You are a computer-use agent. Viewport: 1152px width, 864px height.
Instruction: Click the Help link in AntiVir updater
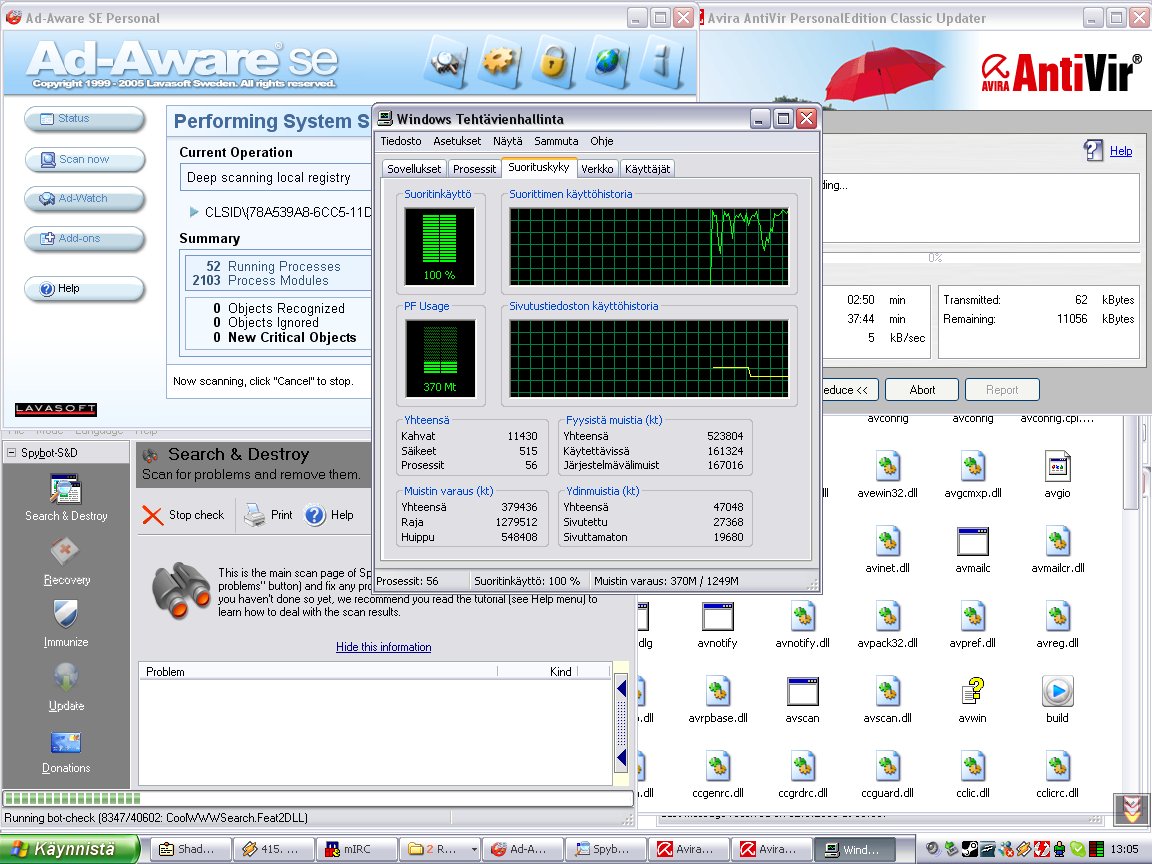click(x=1121, y=151)
